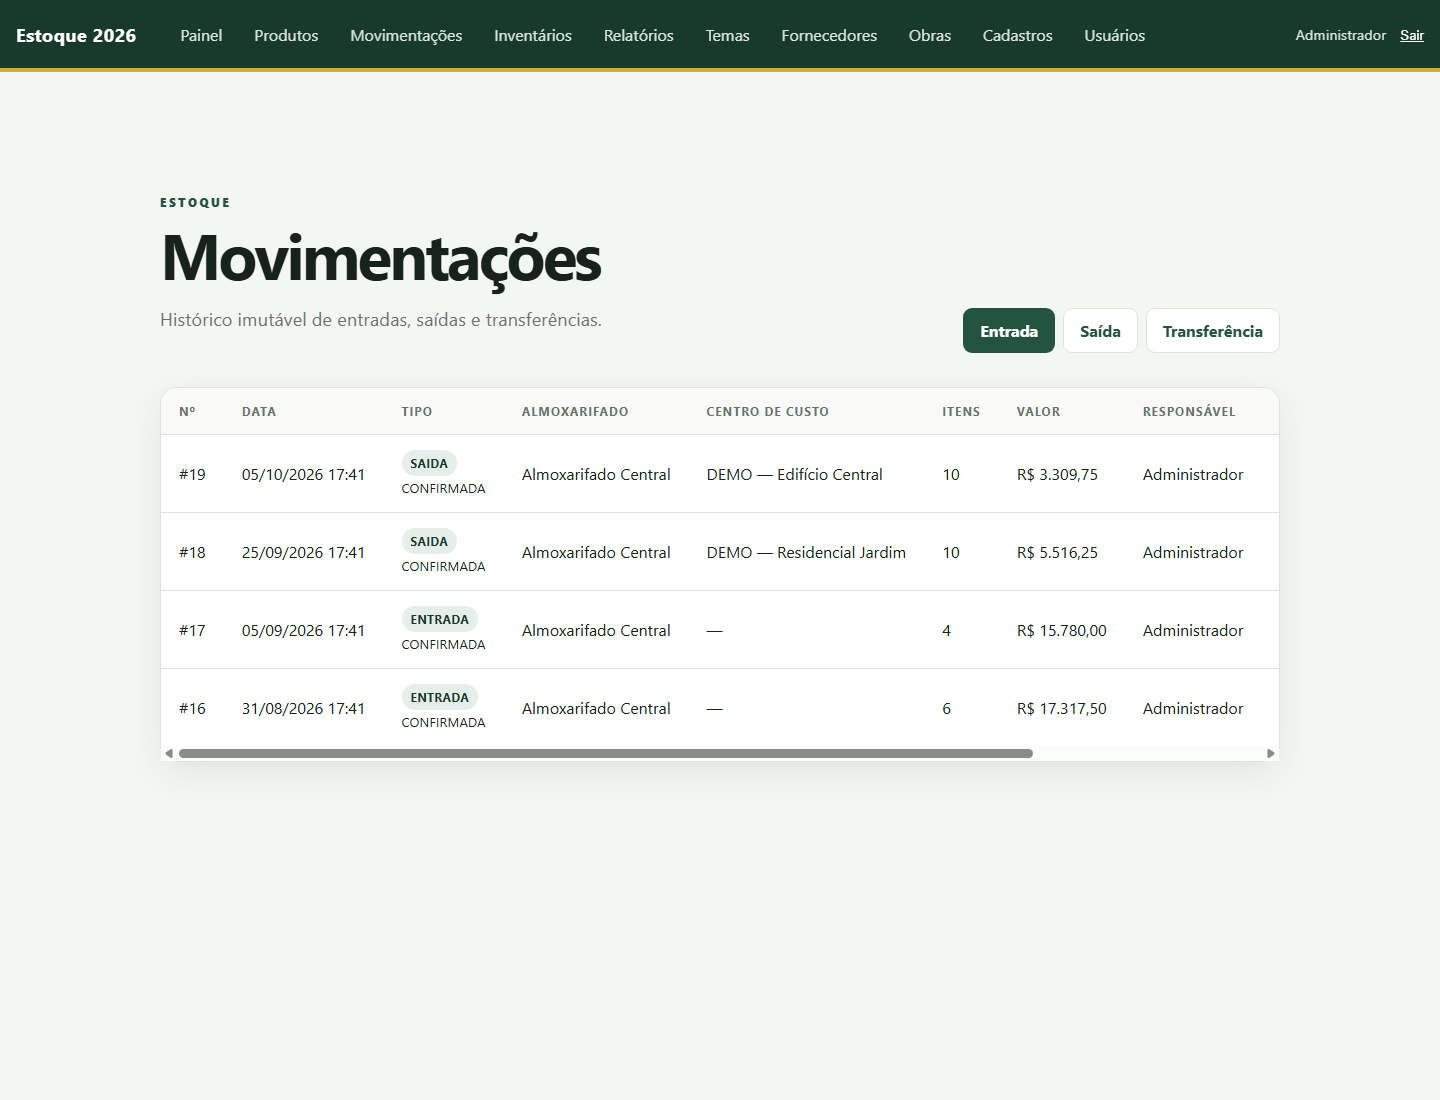Click DEMO — Residencial Jardim cost center
Viewport: 1440px width, 1100px height.
(806, 552)
